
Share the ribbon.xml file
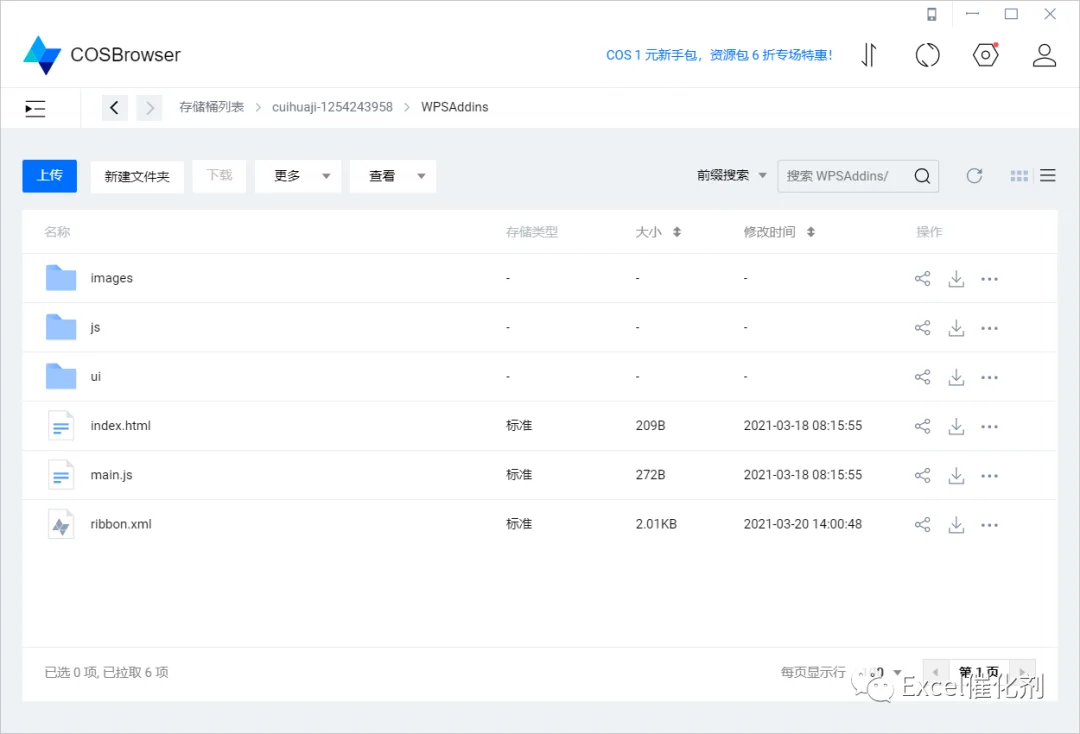click(x=922, y=525)
